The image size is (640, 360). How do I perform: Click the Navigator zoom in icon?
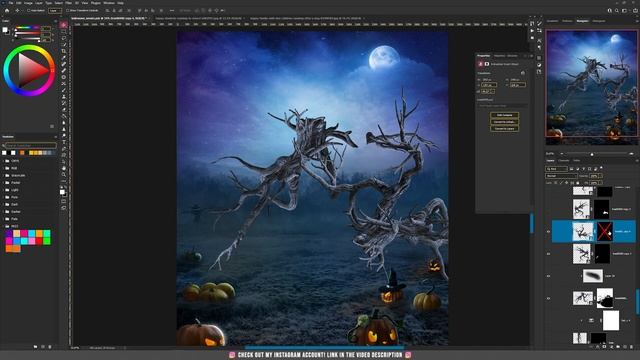tap(631, 153)
